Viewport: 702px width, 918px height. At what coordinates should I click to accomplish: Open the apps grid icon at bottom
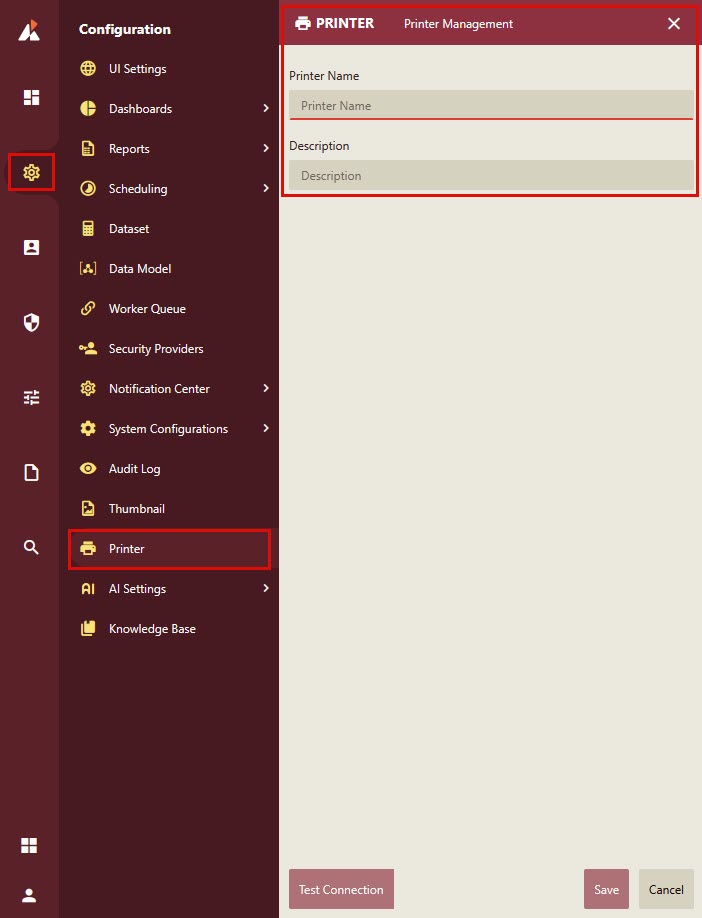click(x=29, y=846)
